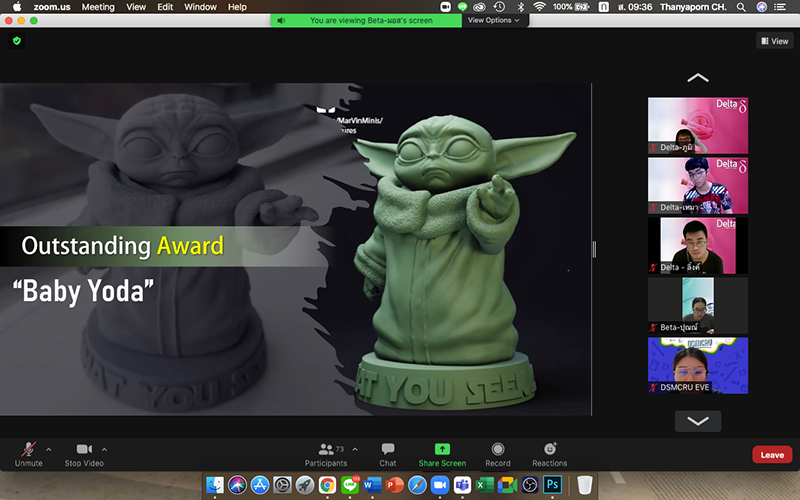This screenshot has height=500, width=800.
Task: Click the green Share Screen button
Action: point(442,455)
